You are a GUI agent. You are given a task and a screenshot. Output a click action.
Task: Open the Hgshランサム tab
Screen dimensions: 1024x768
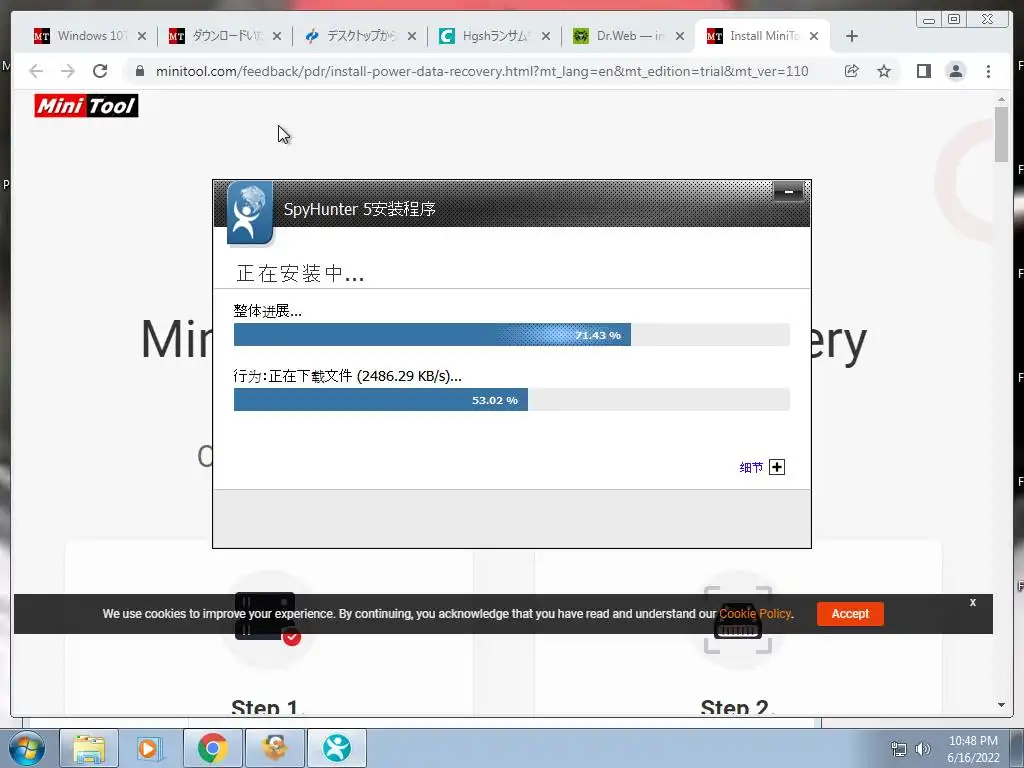[x=494, y=36]
